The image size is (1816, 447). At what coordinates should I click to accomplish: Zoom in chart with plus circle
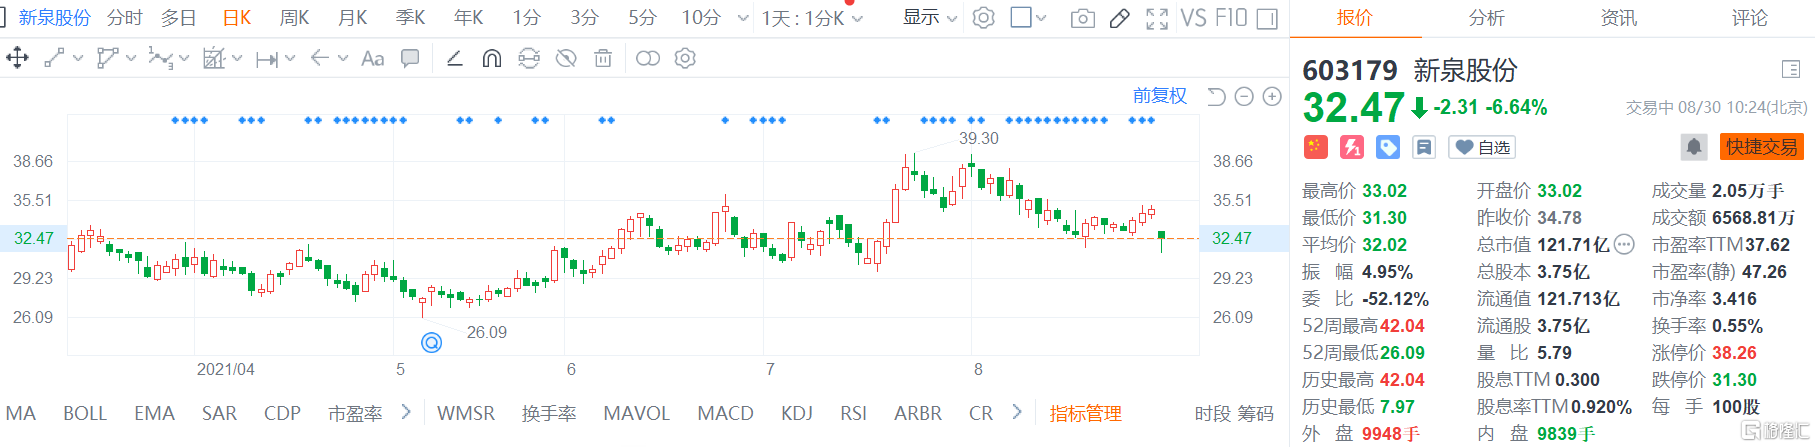1272,96
